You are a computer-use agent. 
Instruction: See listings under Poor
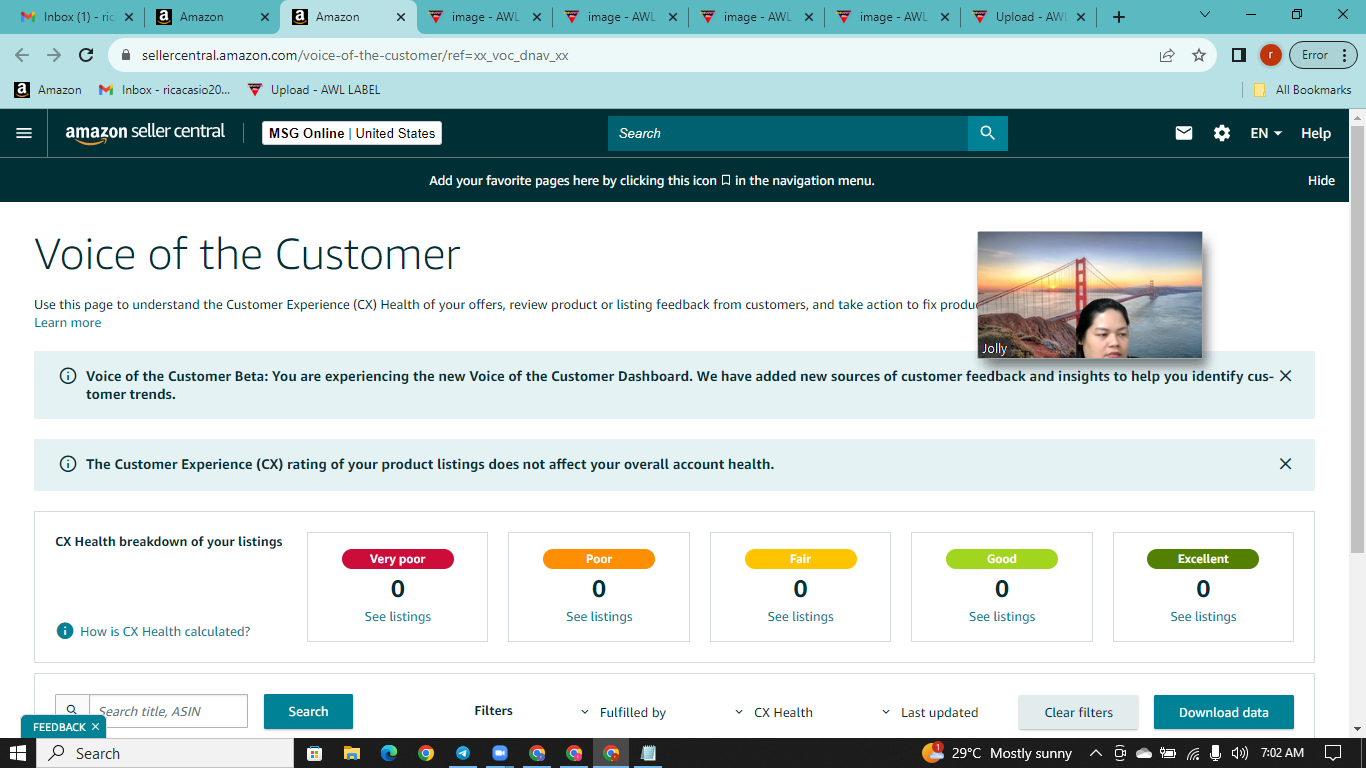click(599, 616)
